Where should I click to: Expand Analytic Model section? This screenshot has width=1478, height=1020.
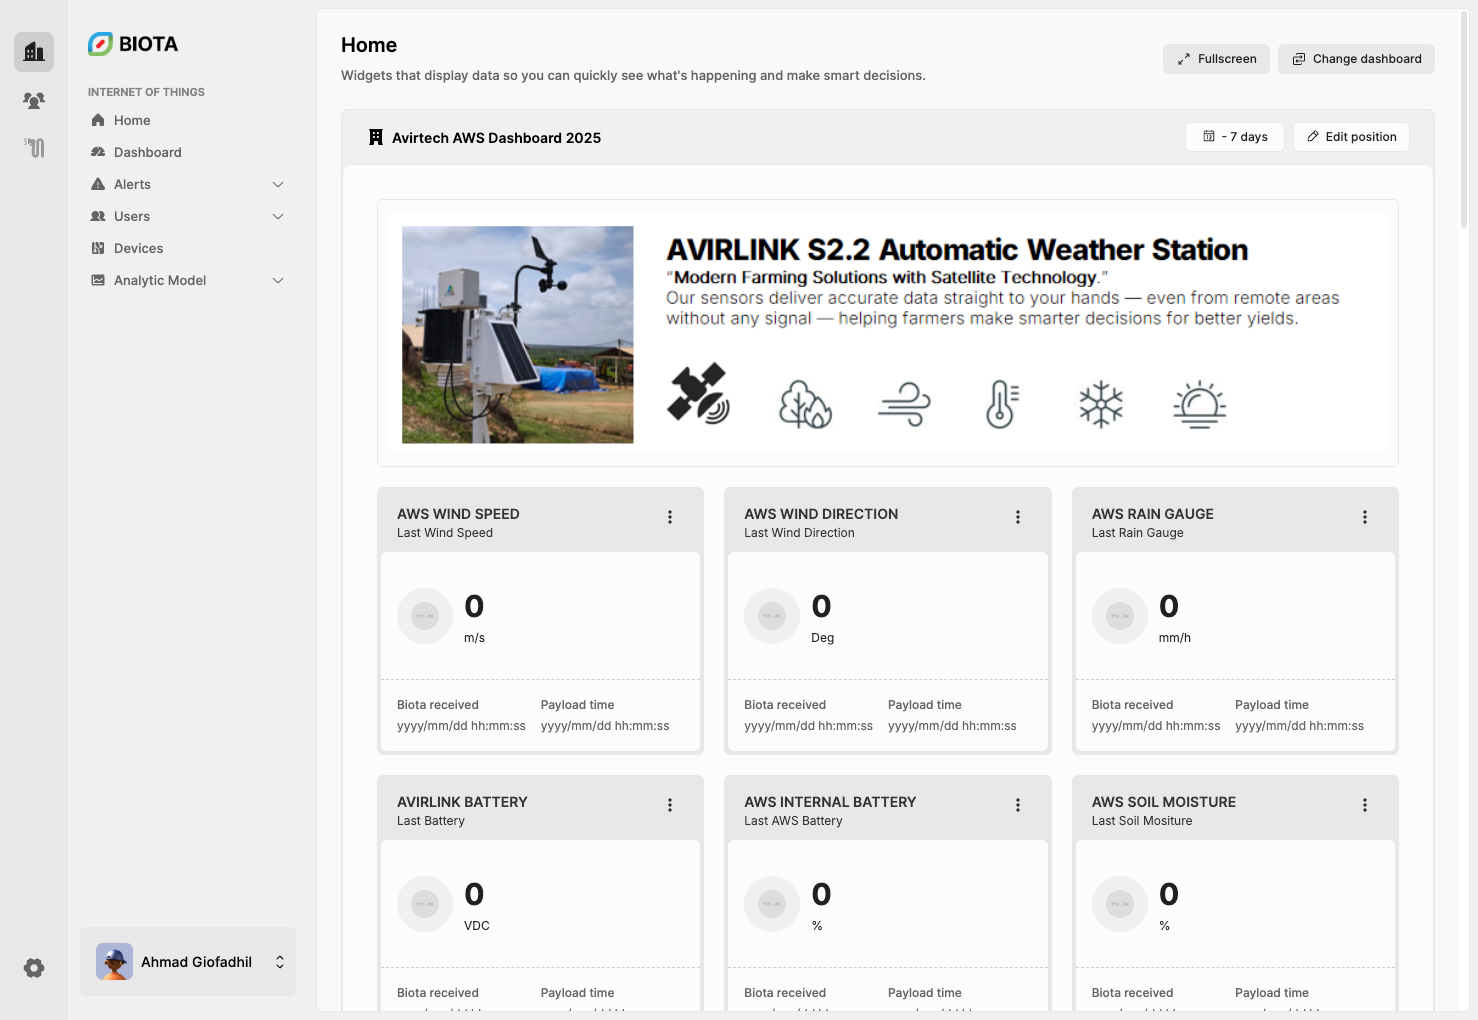[278, 280]
